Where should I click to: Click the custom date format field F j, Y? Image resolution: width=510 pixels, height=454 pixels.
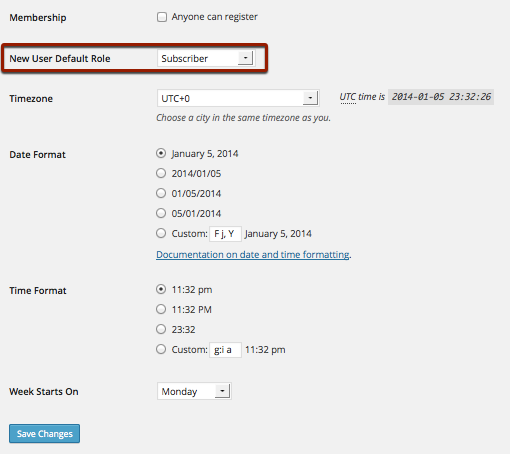(225, 234)
